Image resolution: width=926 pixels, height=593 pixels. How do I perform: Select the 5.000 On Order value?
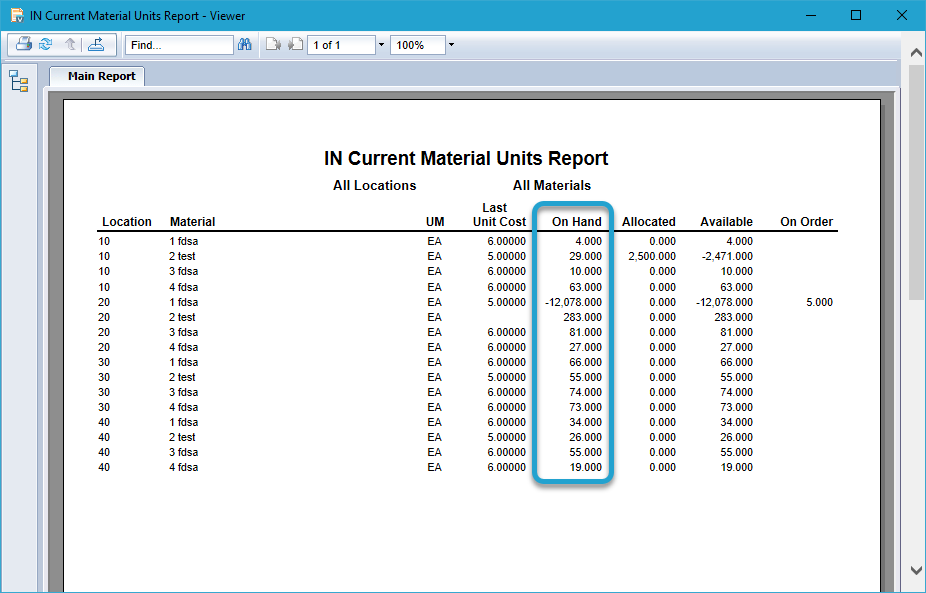(820, 302)
